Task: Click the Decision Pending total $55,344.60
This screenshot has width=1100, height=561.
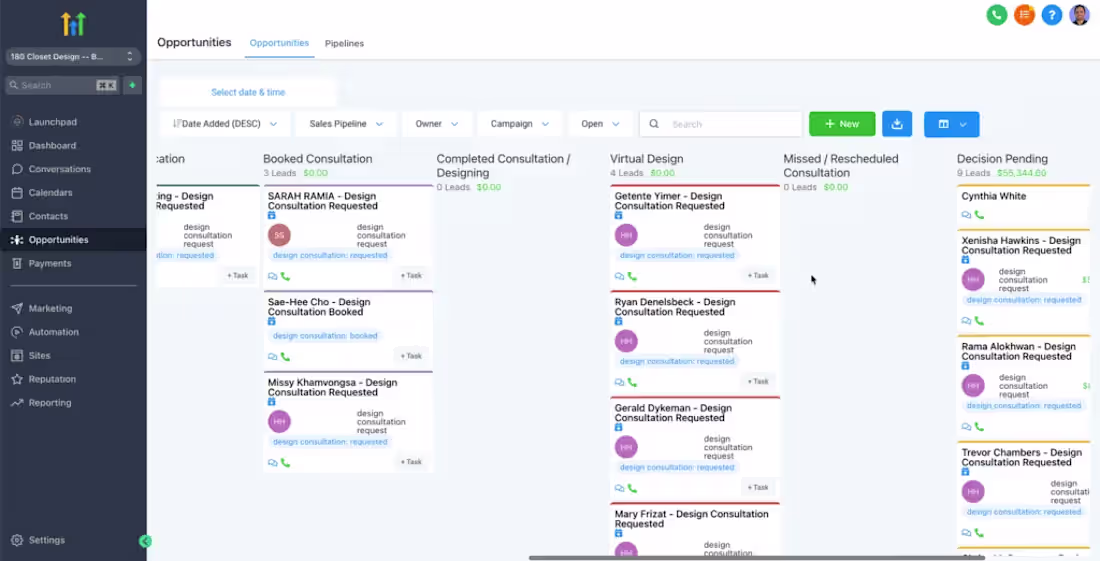Action: pyautogui.click(x=1022, y=173)
